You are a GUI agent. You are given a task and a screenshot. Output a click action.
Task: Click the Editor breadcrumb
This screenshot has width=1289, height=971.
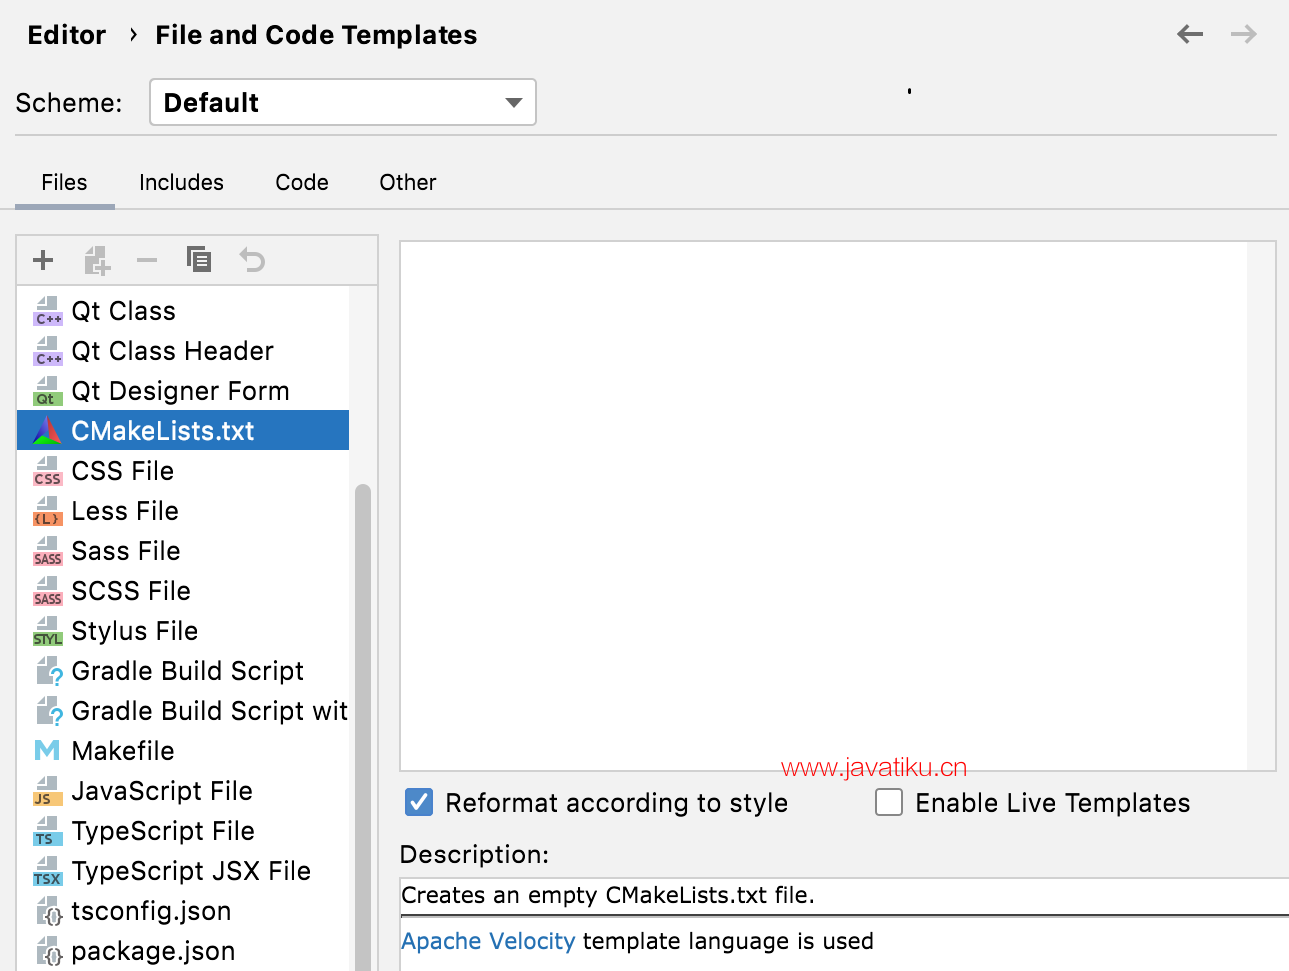click(66, 35)
